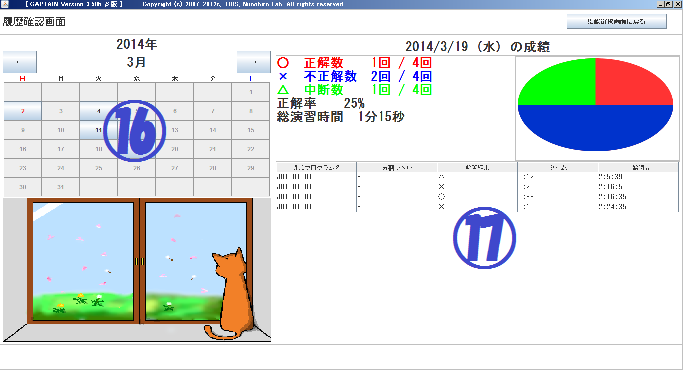Go to the next month in calendar
Viewport: 683px width, 370px height.
click(x=254, y=62)
